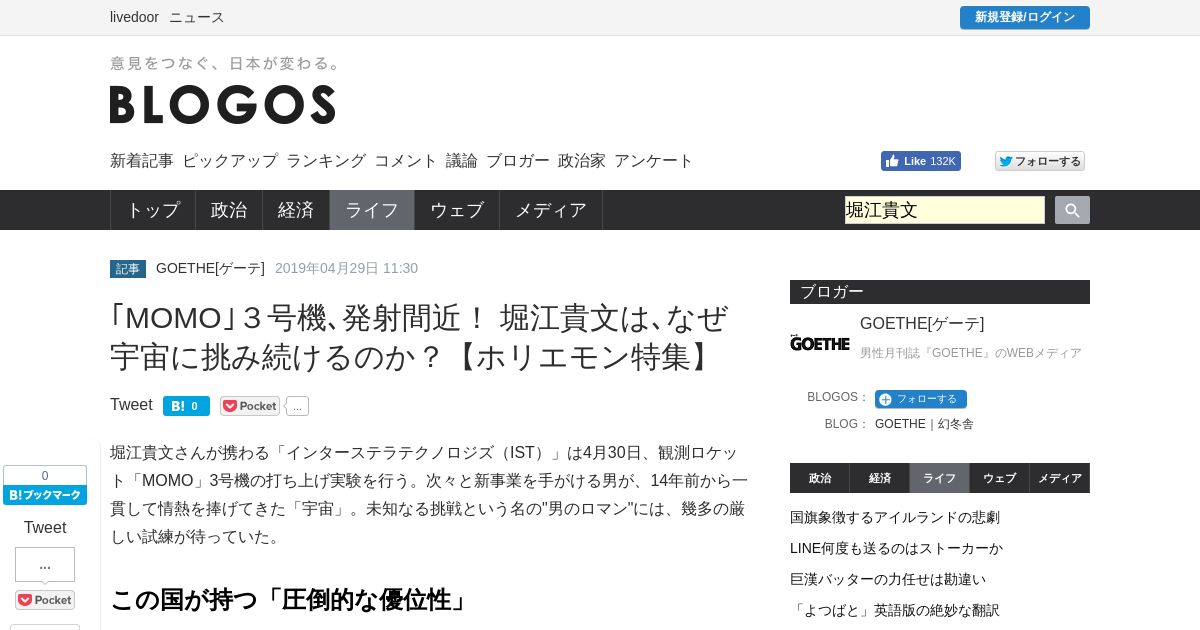Select ライフ tab in sidebar article list
This screenshot has width=1200, height=630.
click(940, 478)
